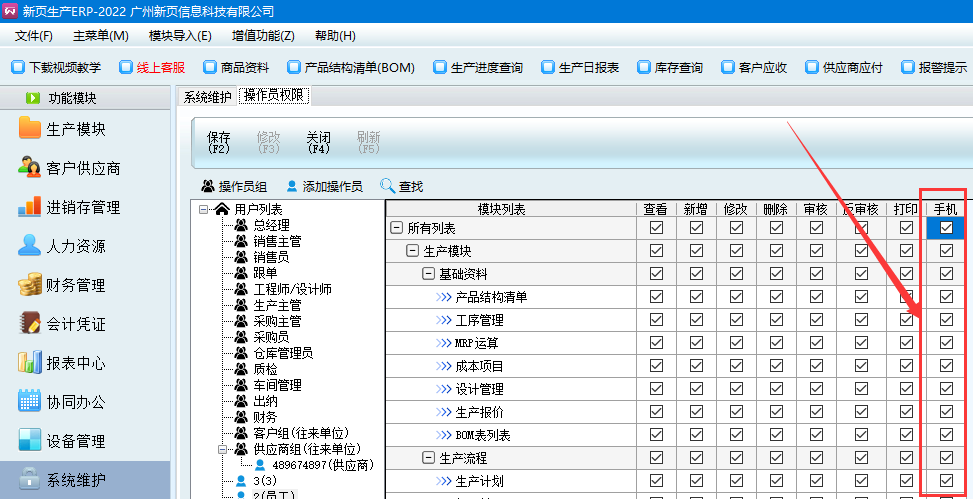Click the 保存 (F2) button
Image resolution: width=973 pixels, height=499 pixels.
[x=218, y=142]
